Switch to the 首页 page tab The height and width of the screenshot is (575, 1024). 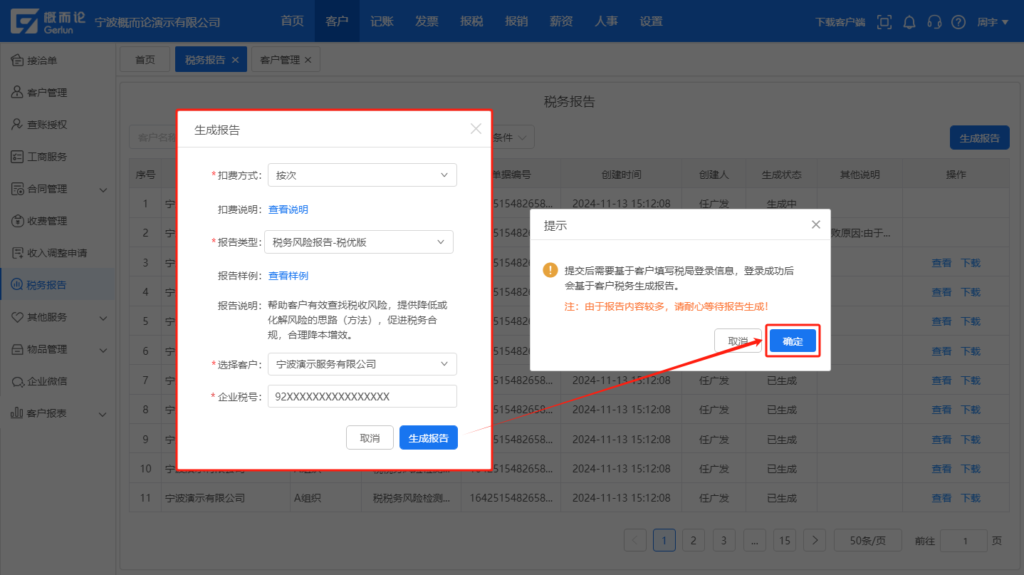145,59
